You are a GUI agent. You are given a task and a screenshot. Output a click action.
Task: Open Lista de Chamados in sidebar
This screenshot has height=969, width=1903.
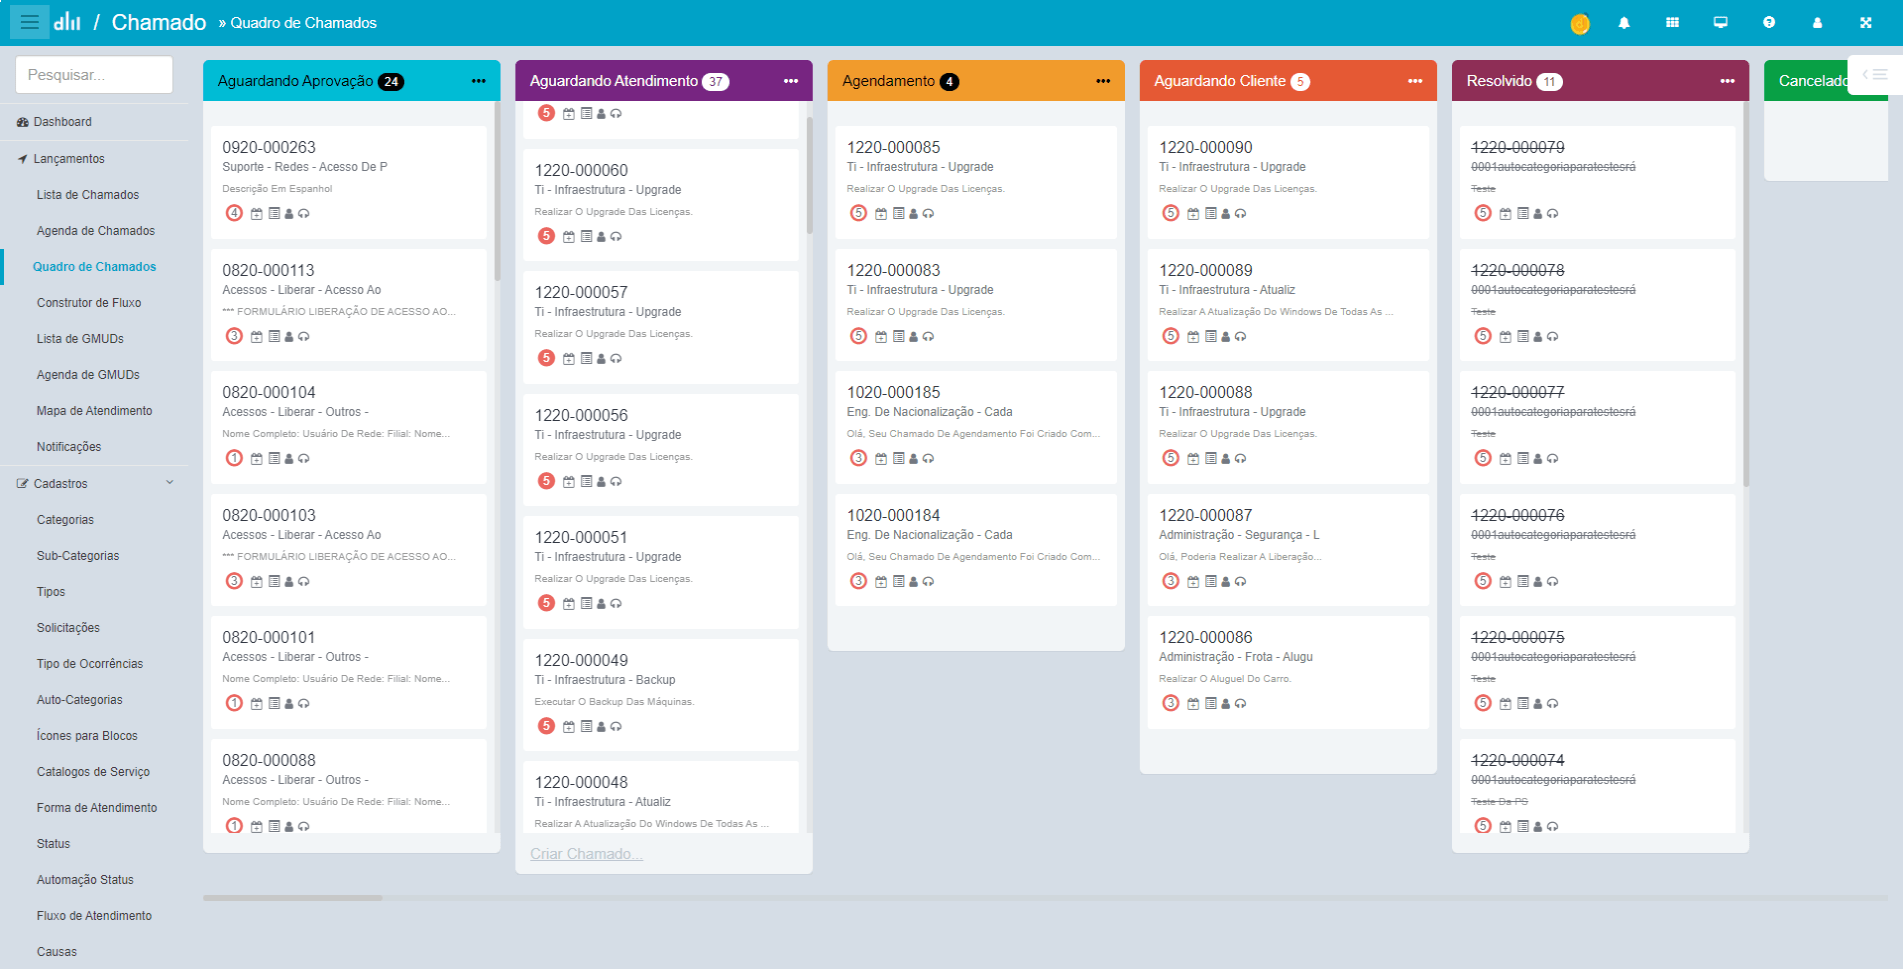(x=88, y=195)
